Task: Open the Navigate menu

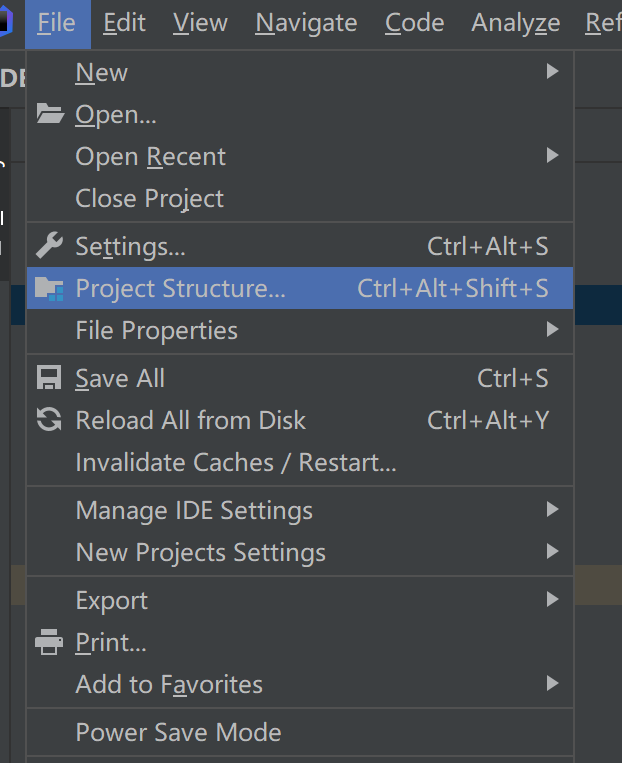Action: 306,23
